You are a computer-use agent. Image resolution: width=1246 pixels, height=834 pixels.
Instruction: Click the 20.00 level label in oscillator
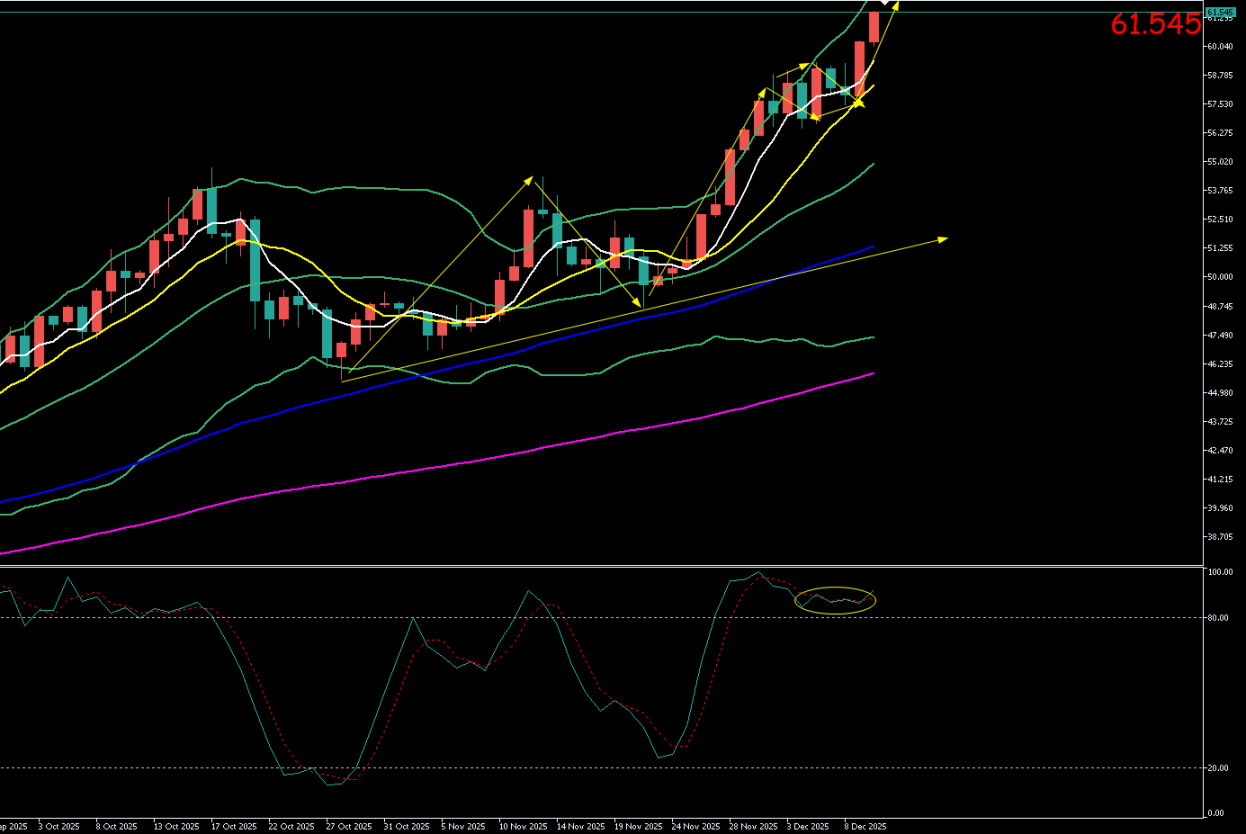(x=1217, y=768)
